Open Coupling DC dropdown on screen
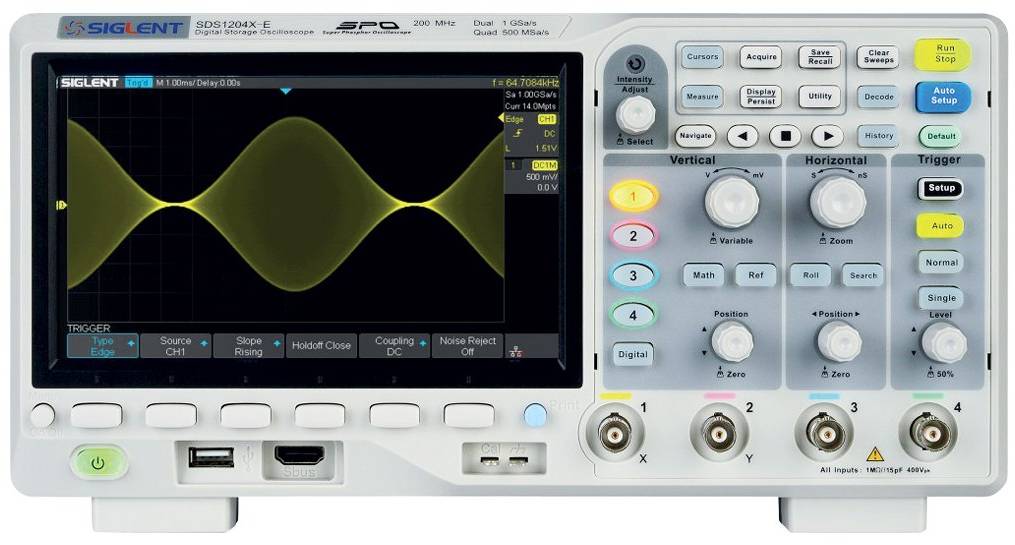The image size is (1015, 545). point(395,346)
